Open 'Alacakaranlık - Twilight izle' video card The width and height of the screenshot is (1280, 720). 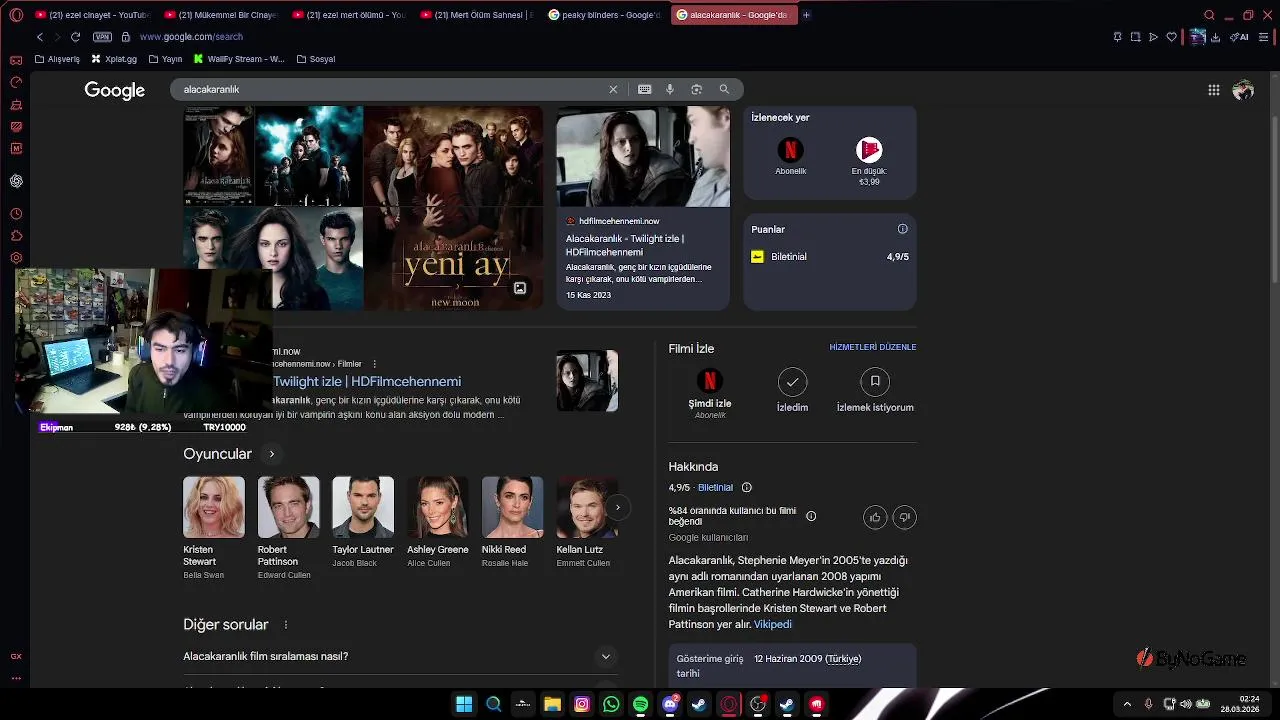(643, 208)
